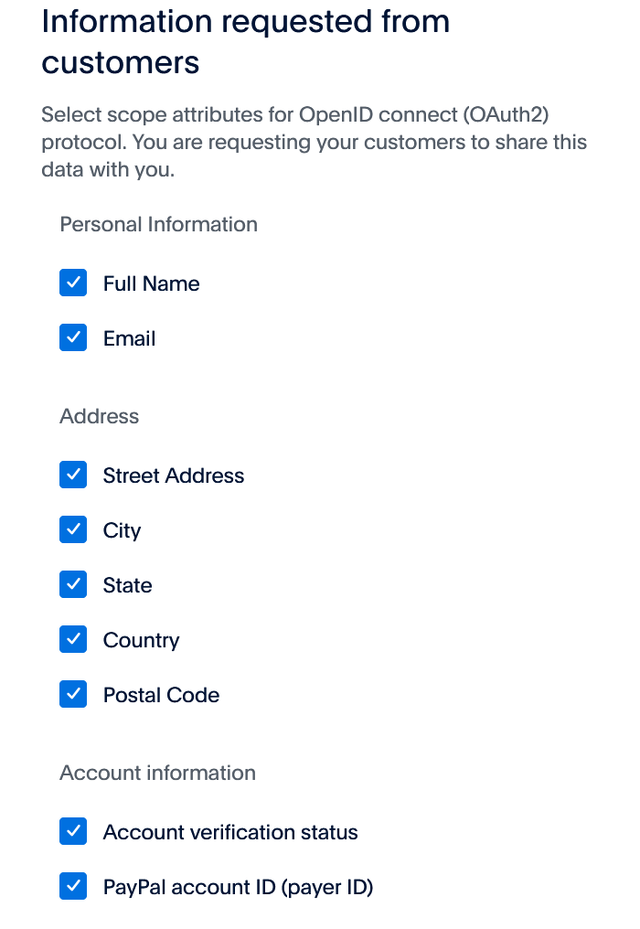Uncheck the PayPal account ID (payer ID) checkbox
The image size is (640, 929).
(72, 886)
